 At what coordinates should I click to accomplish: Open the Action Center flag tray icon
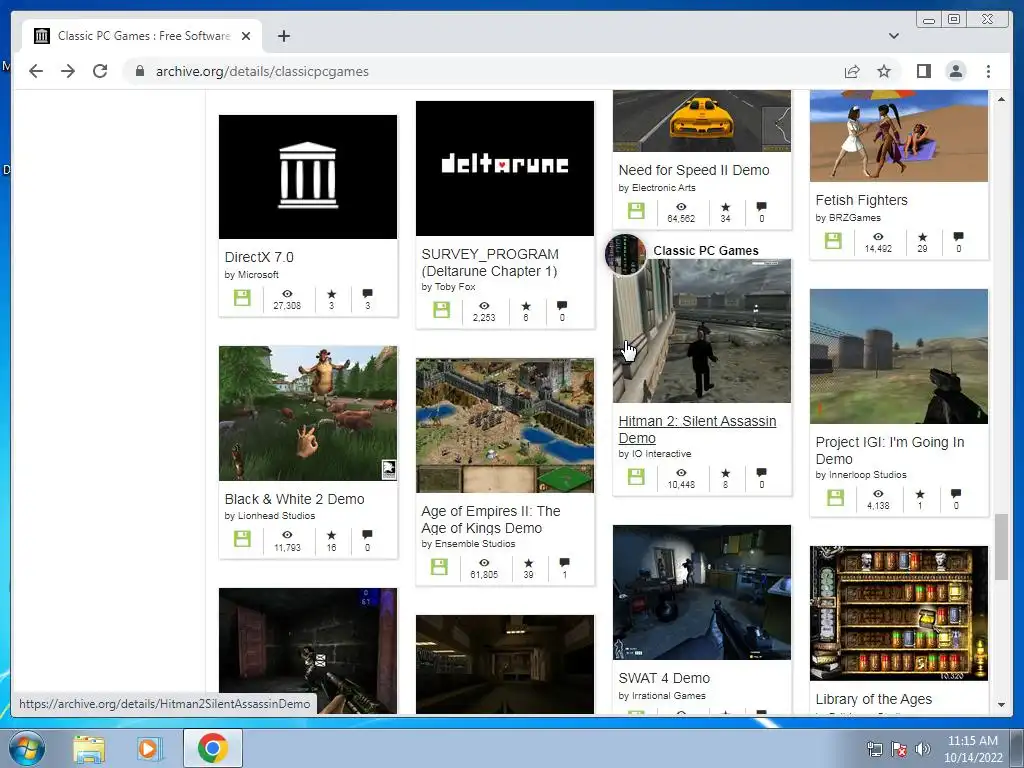[899, 749]
